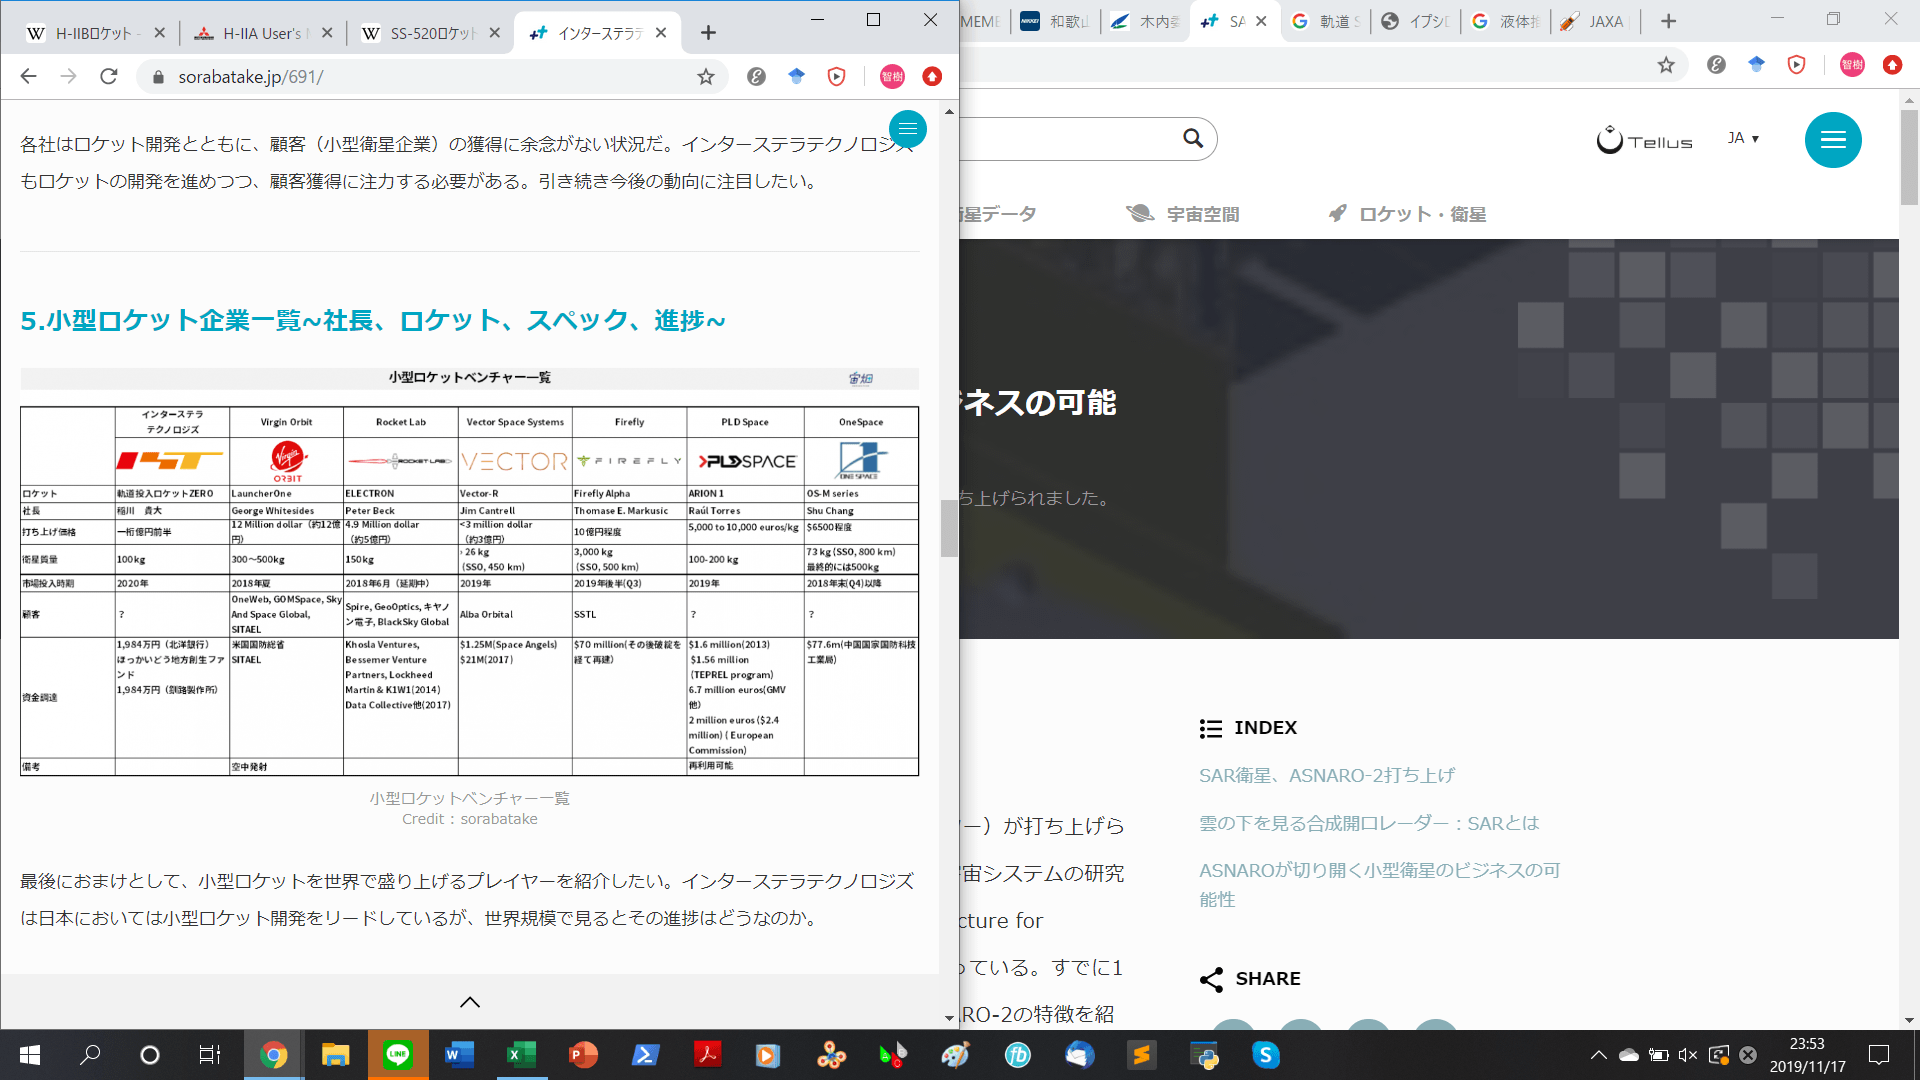This screenshot has height=1080, width=1920.
Task: Click the muted volume icon in system tray
Action: pos(1688,1055)
